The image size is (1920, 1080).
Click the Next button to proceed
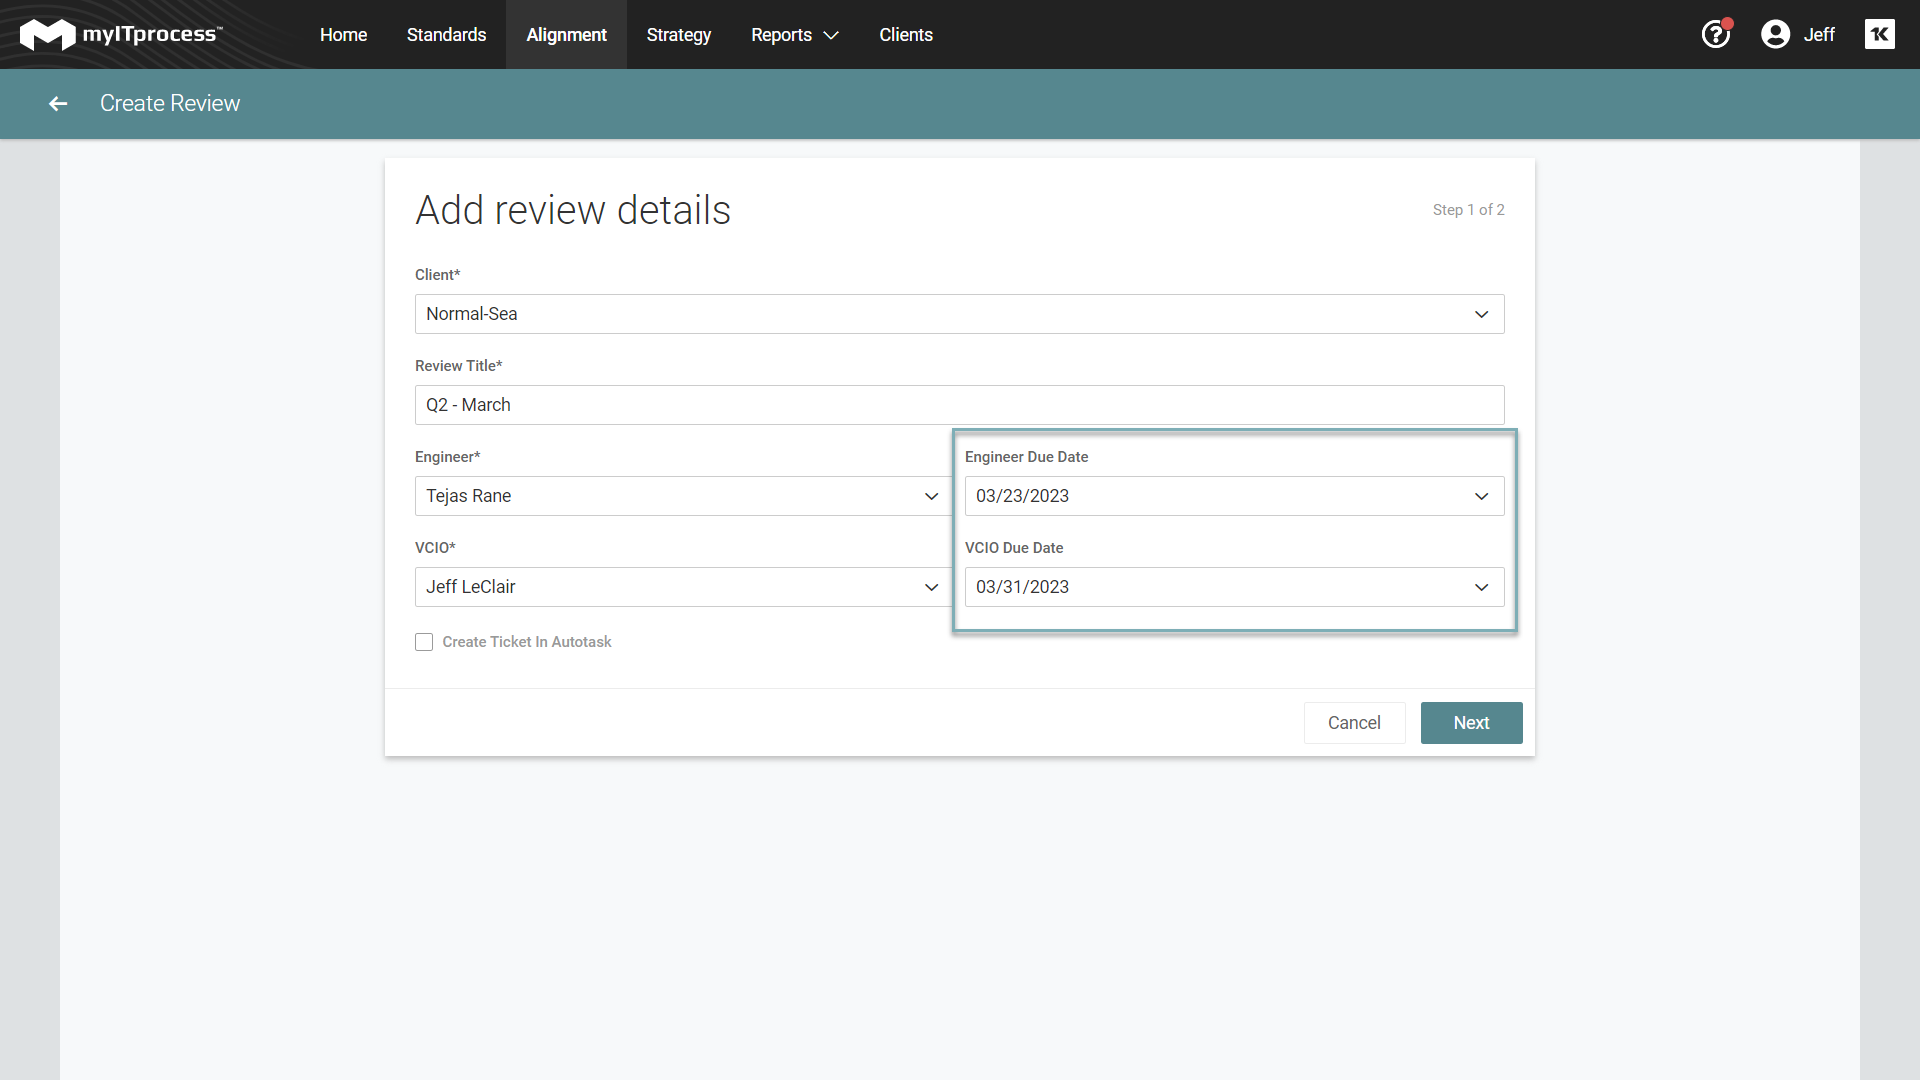(x=1470, y=721)
